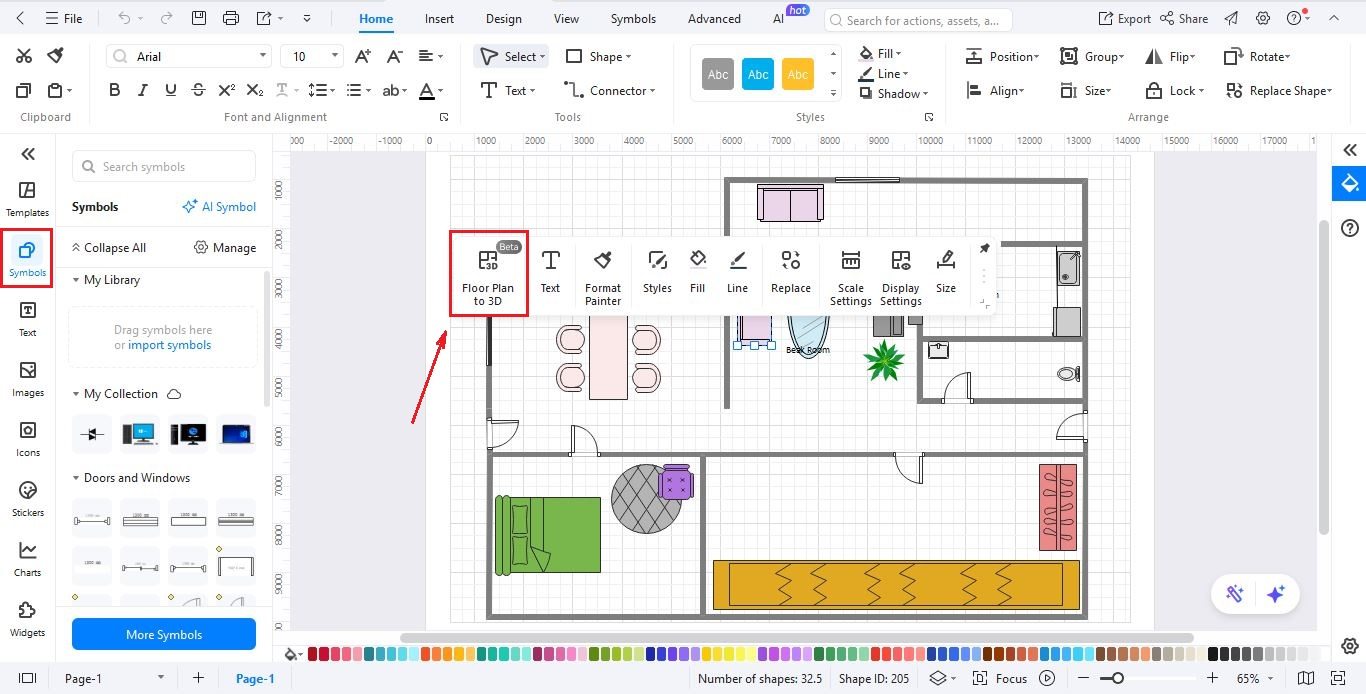The width and height of the screenshot is (1366, 694).
Task: Click the AI Symbol button
Action: [x=219, y=207]
